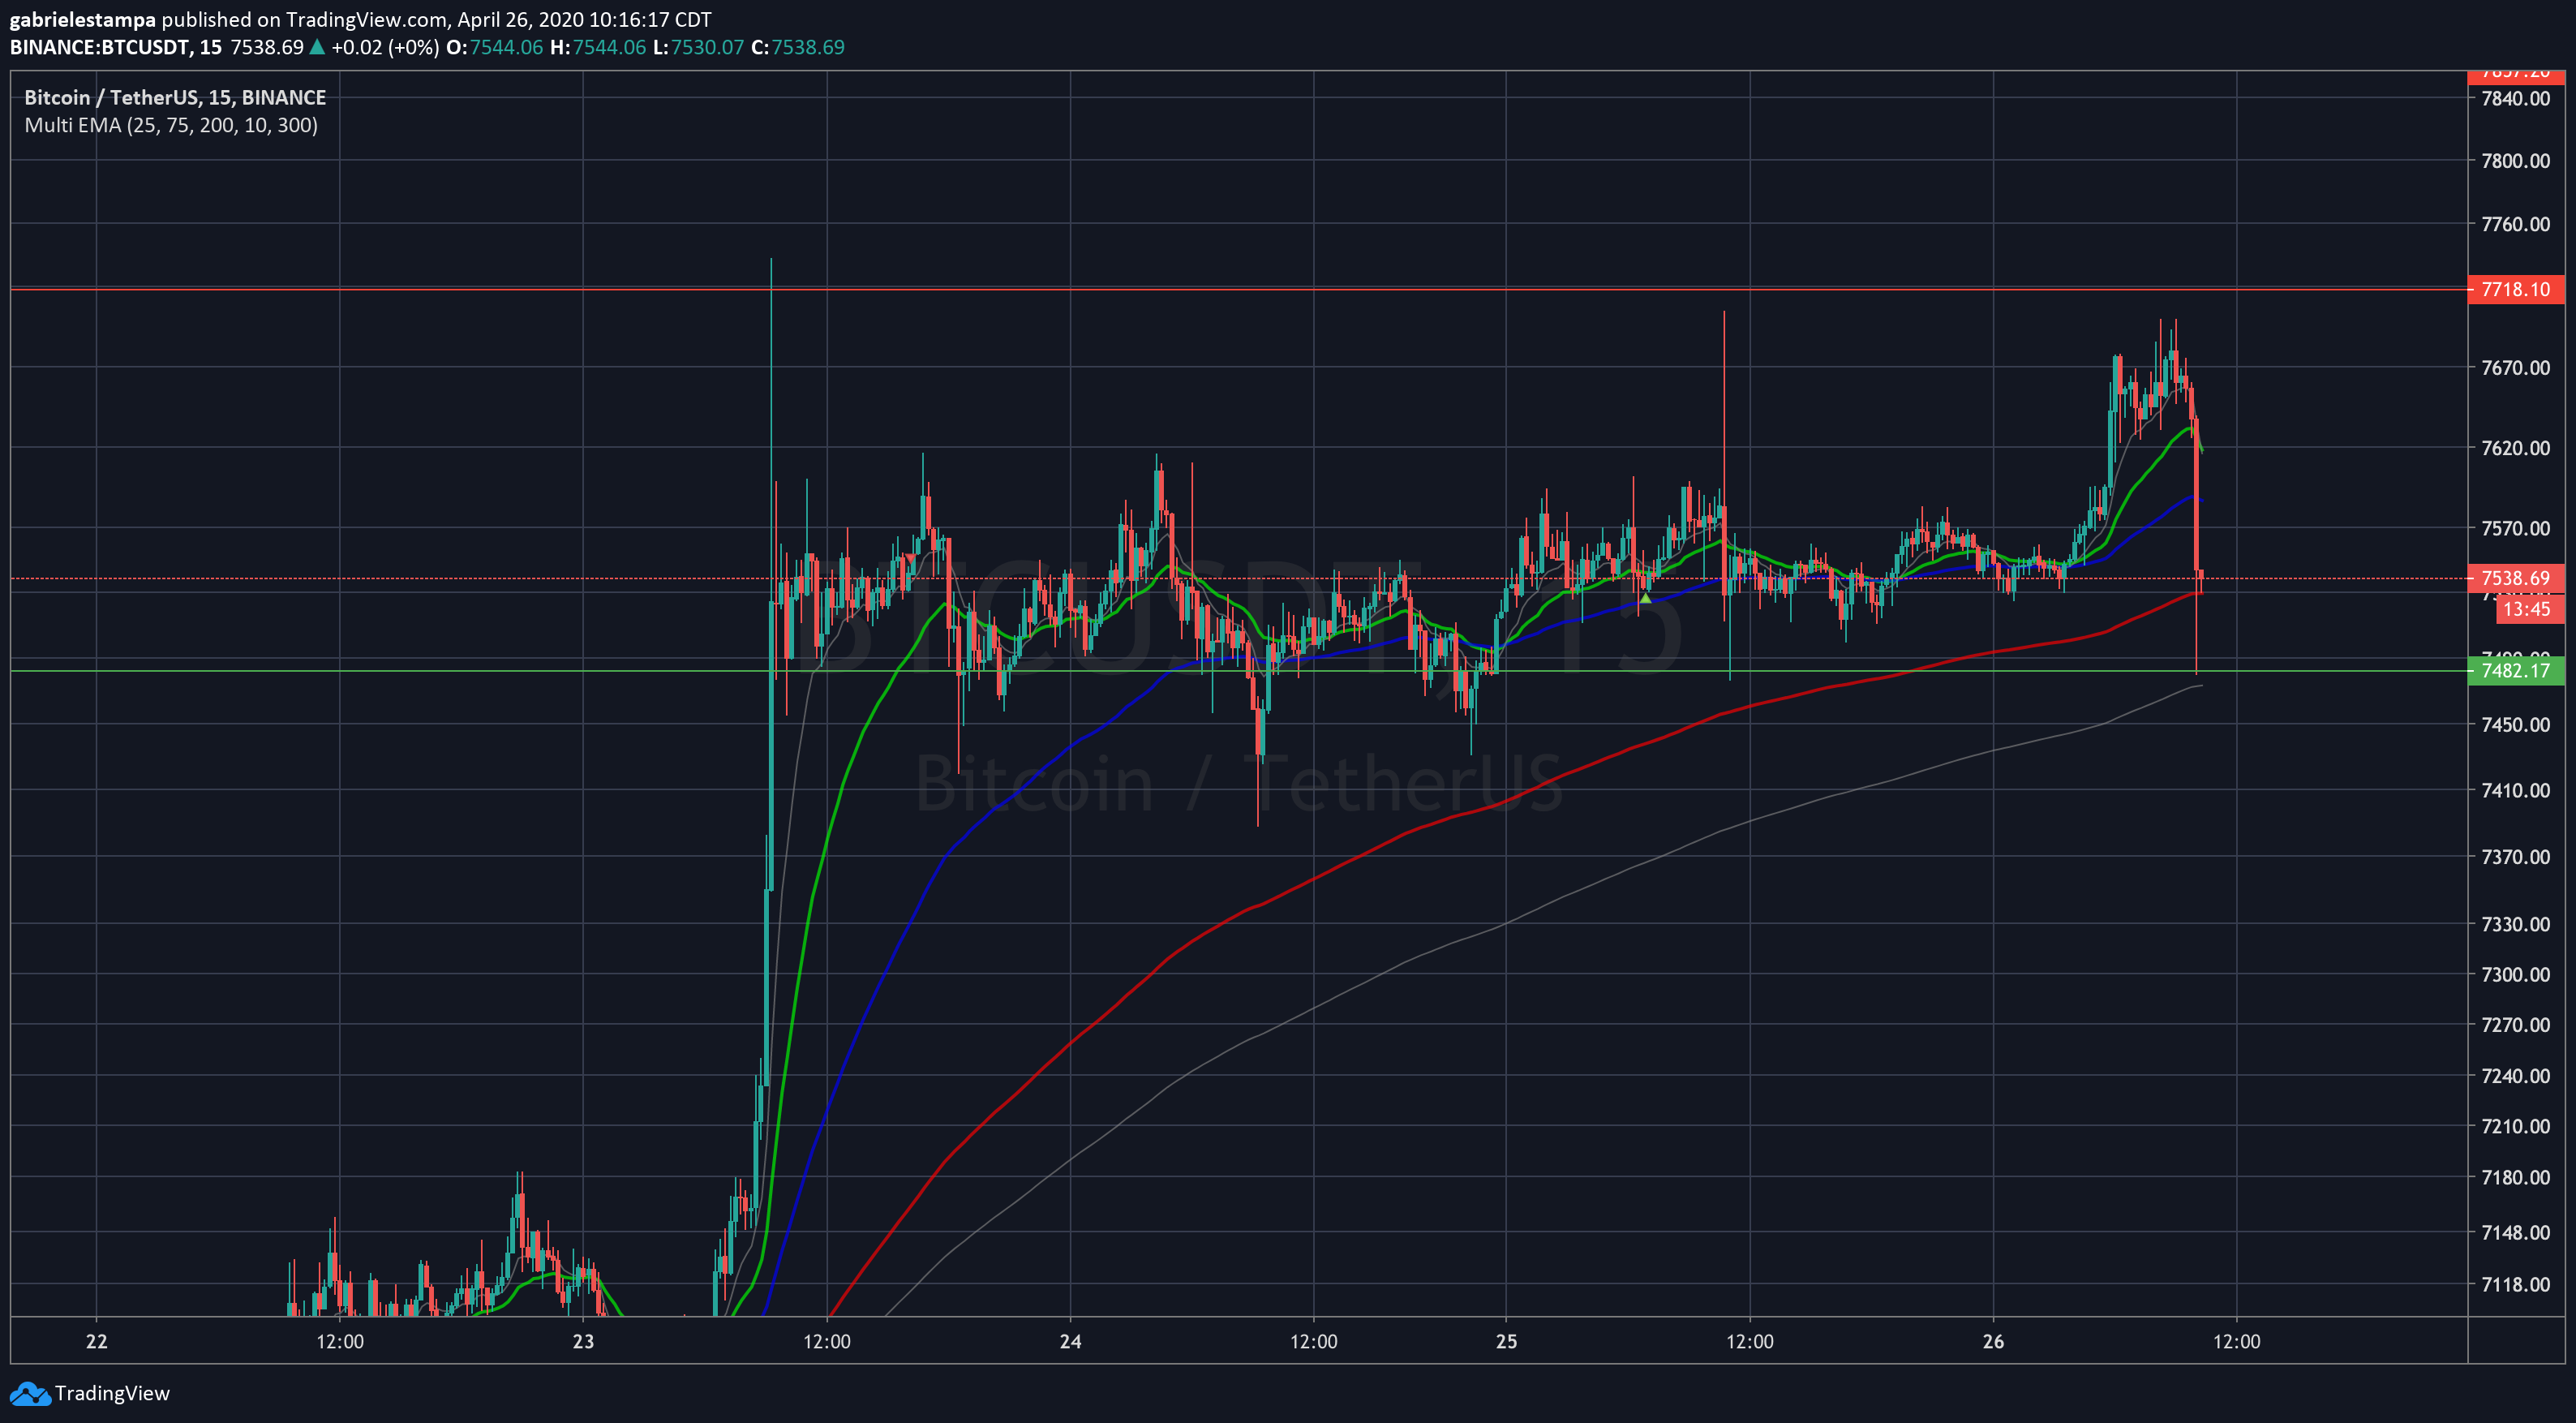Click the BINANCE:BTCUSDT, 15 symbol header
Screen dimensions: 2576x1423
(x=116, y=47)
